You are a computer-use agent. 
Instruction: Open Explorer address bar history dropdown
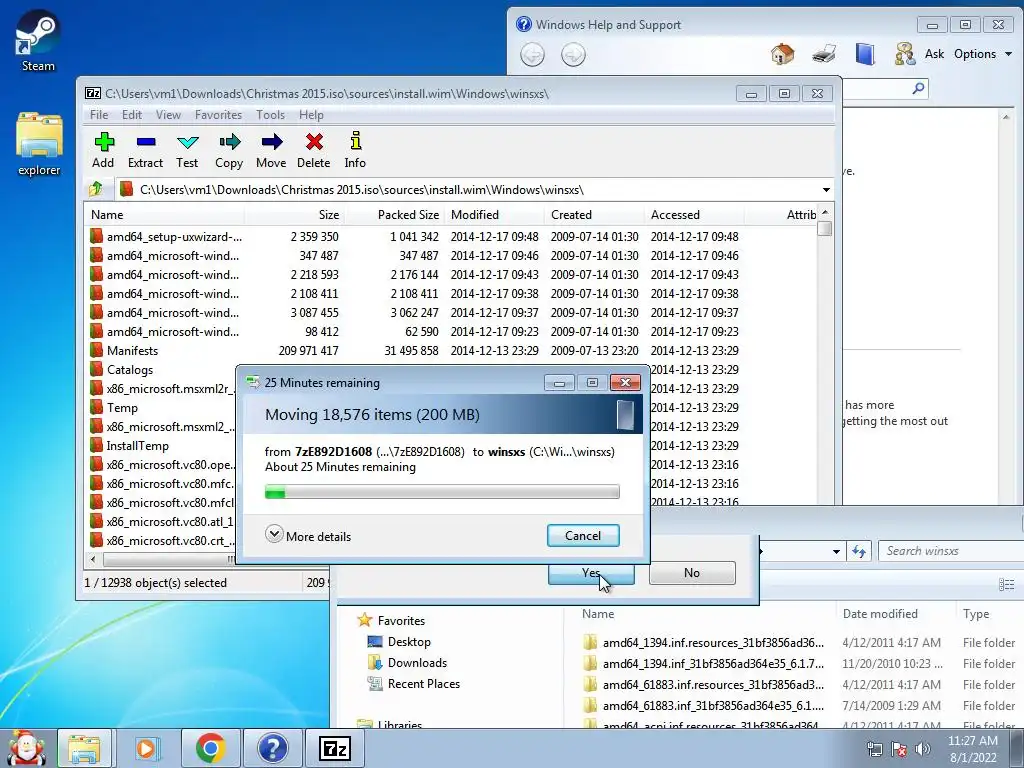836,552
